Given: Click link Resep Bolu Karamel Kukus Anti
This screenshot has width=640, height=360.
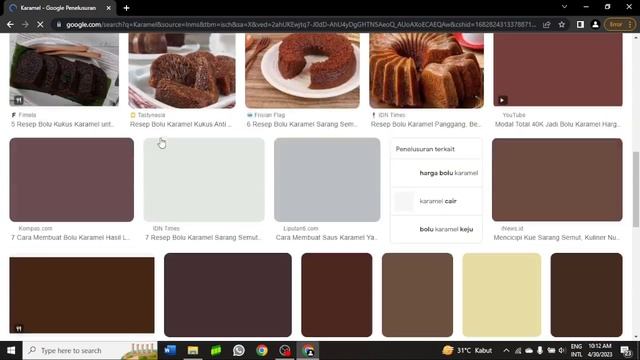Looking at the screenshot, I should (x=181, y=124).
